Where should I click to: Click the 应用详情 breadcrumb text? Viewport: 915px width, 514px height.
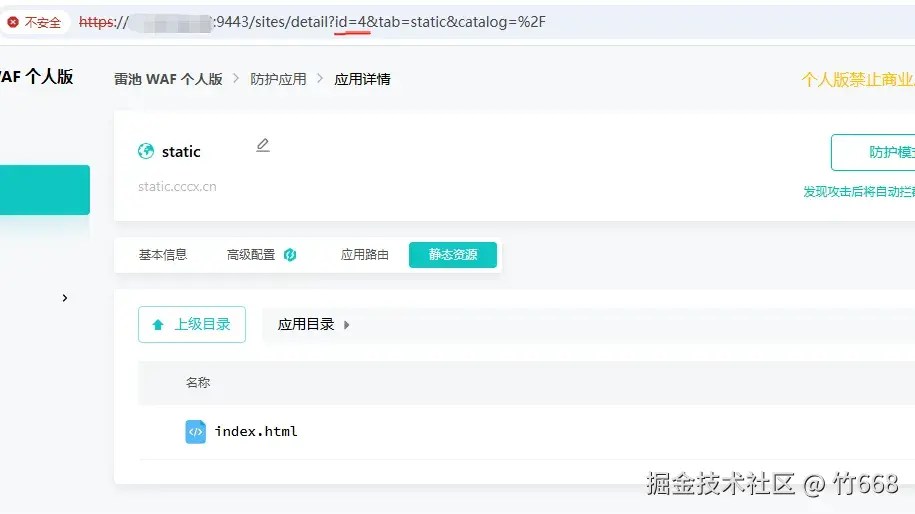tap(362, 79)
